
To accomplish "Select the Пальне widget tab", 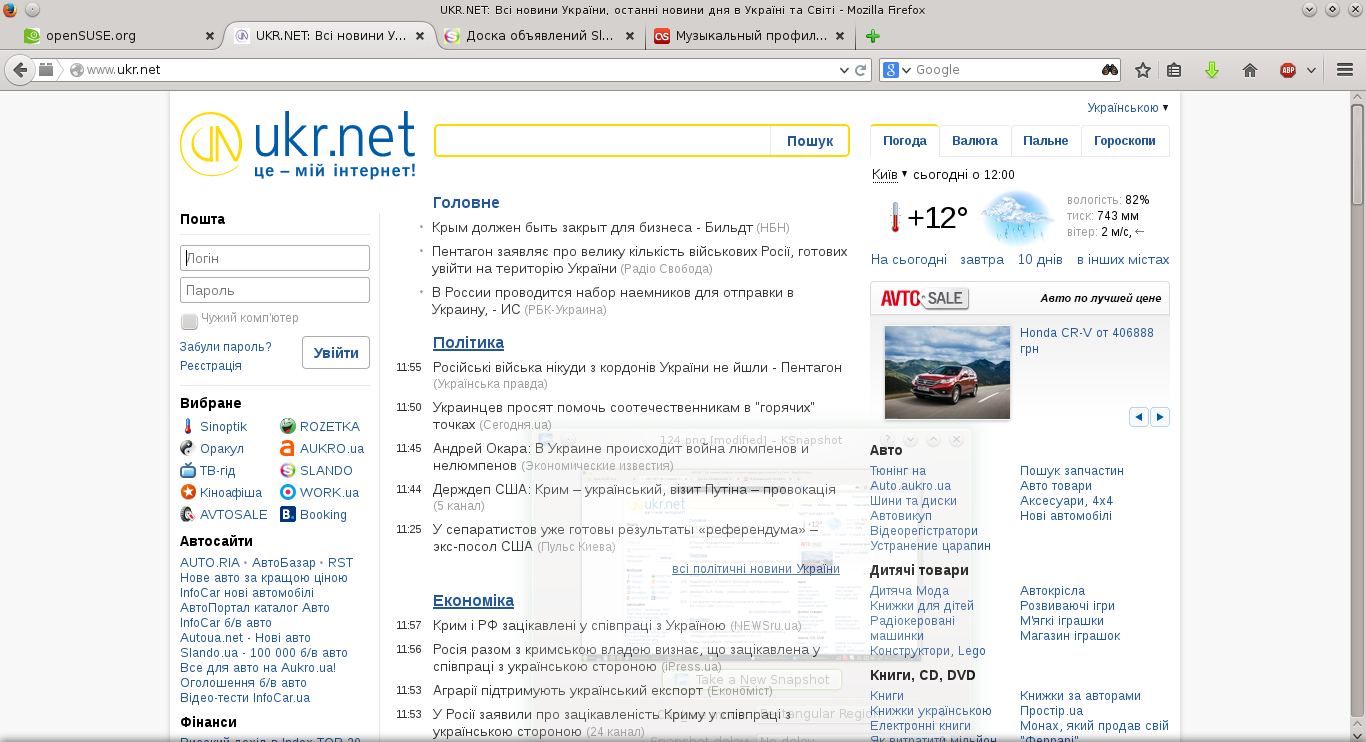I will point(1046,141).
